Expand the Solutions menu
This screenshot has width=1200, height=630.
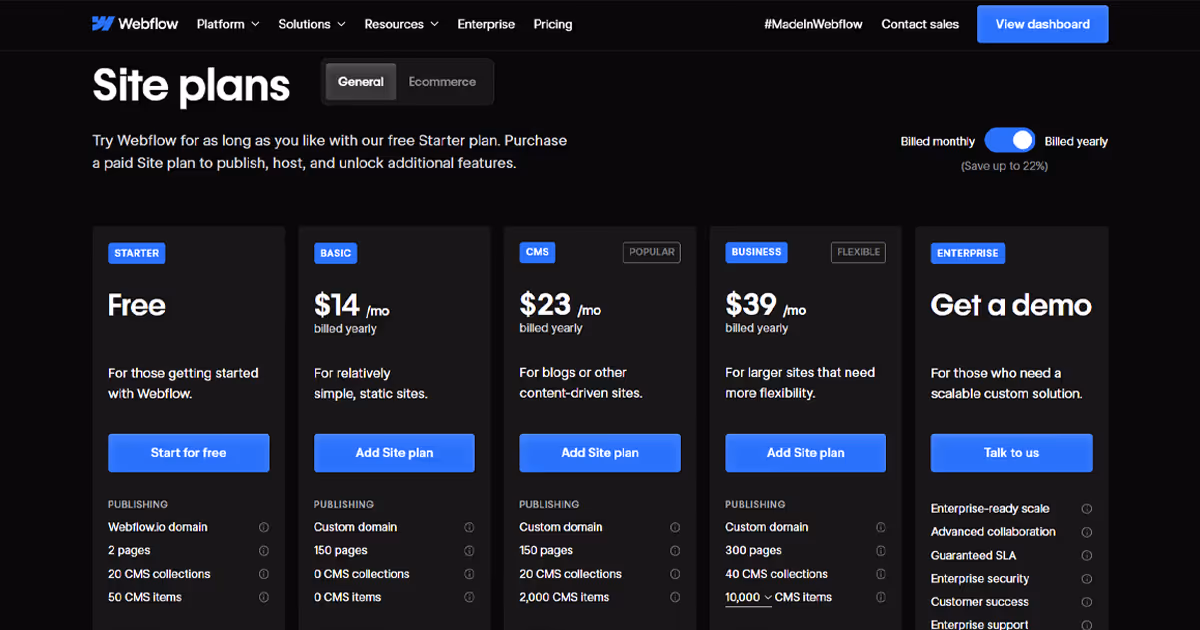(312, 24)
